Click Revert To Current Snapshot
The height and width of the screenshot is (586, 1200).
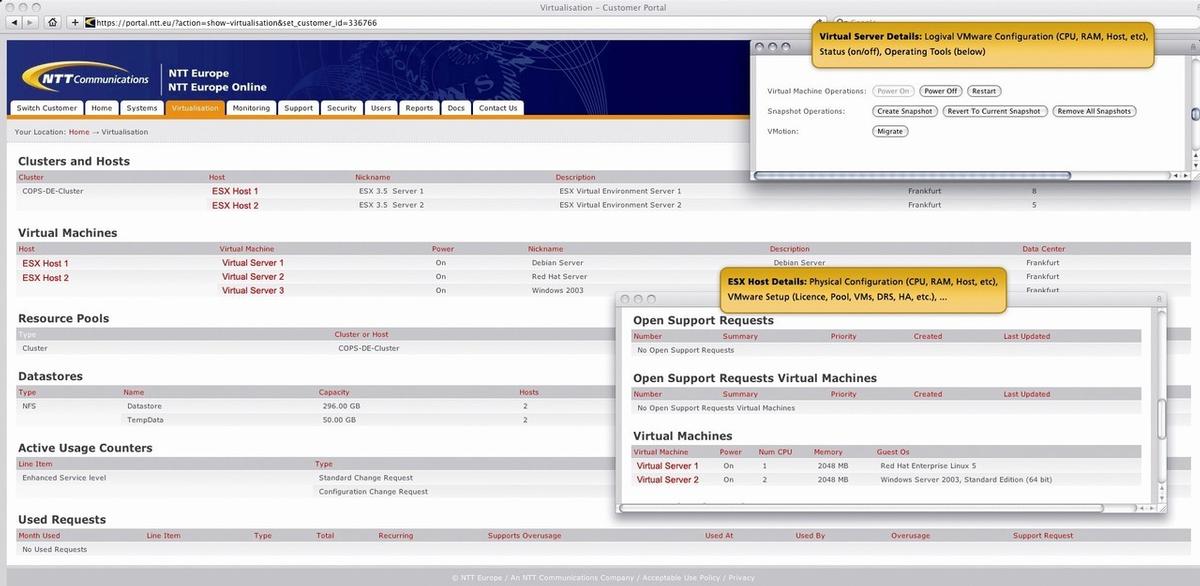coord(995,111)
